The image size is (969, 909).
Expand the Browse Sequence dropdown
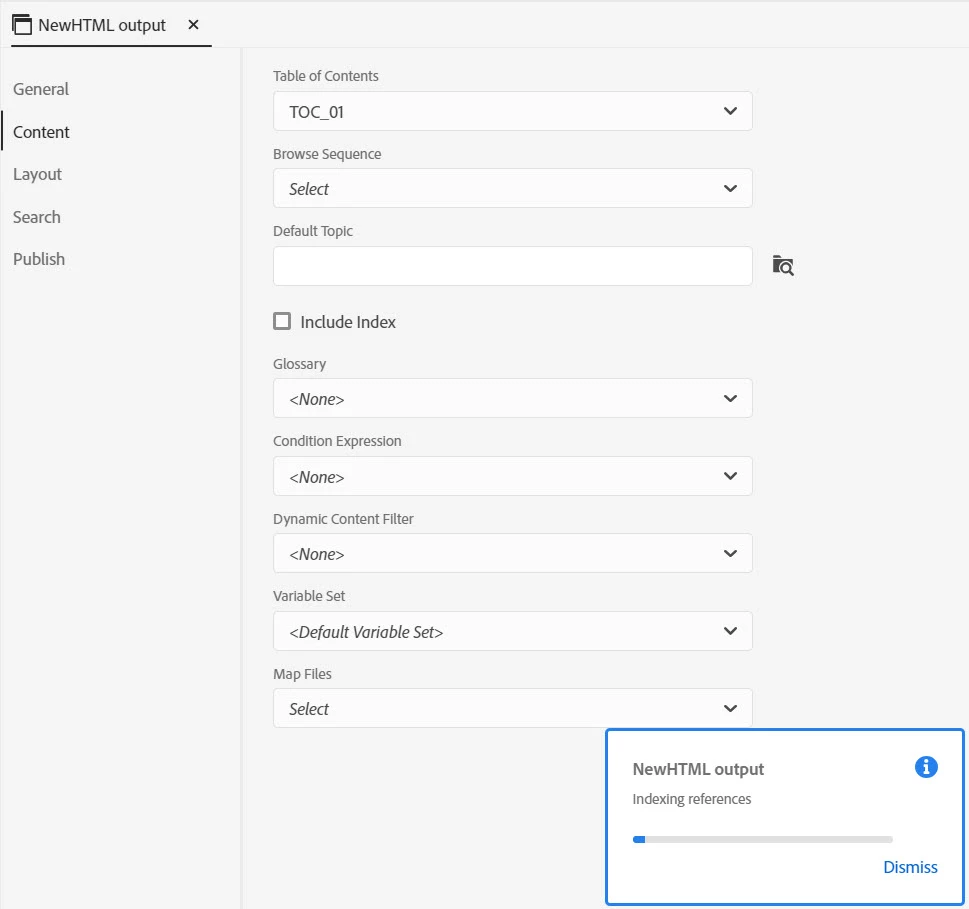coord(512,189)
